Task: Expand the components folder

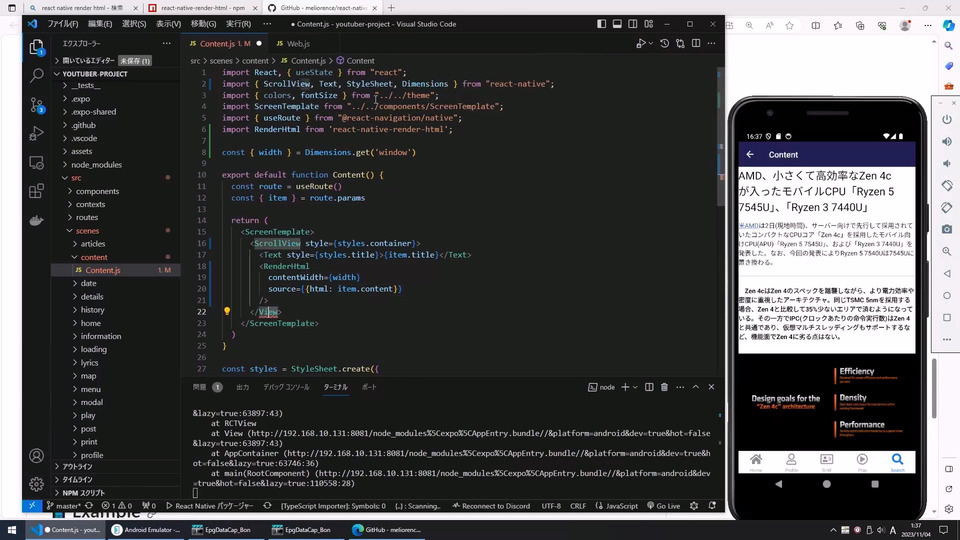Action: click(97, 191)
